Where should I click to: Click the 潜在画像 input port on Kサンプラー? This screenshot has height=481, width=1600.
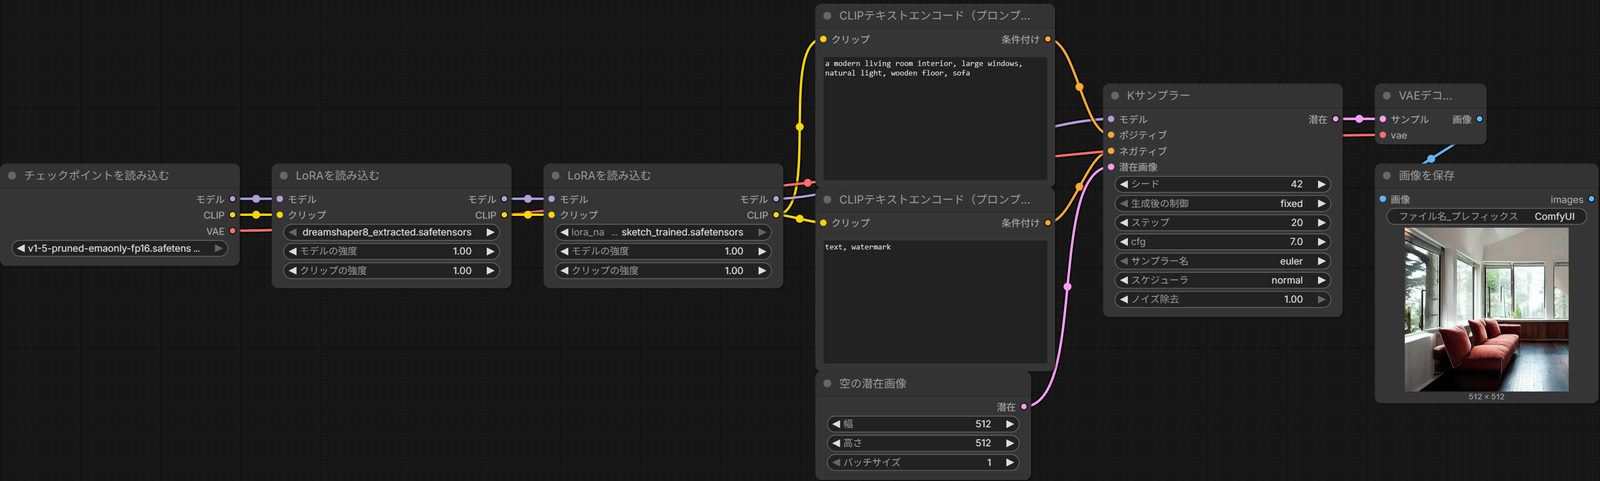tap(1111, 167)
